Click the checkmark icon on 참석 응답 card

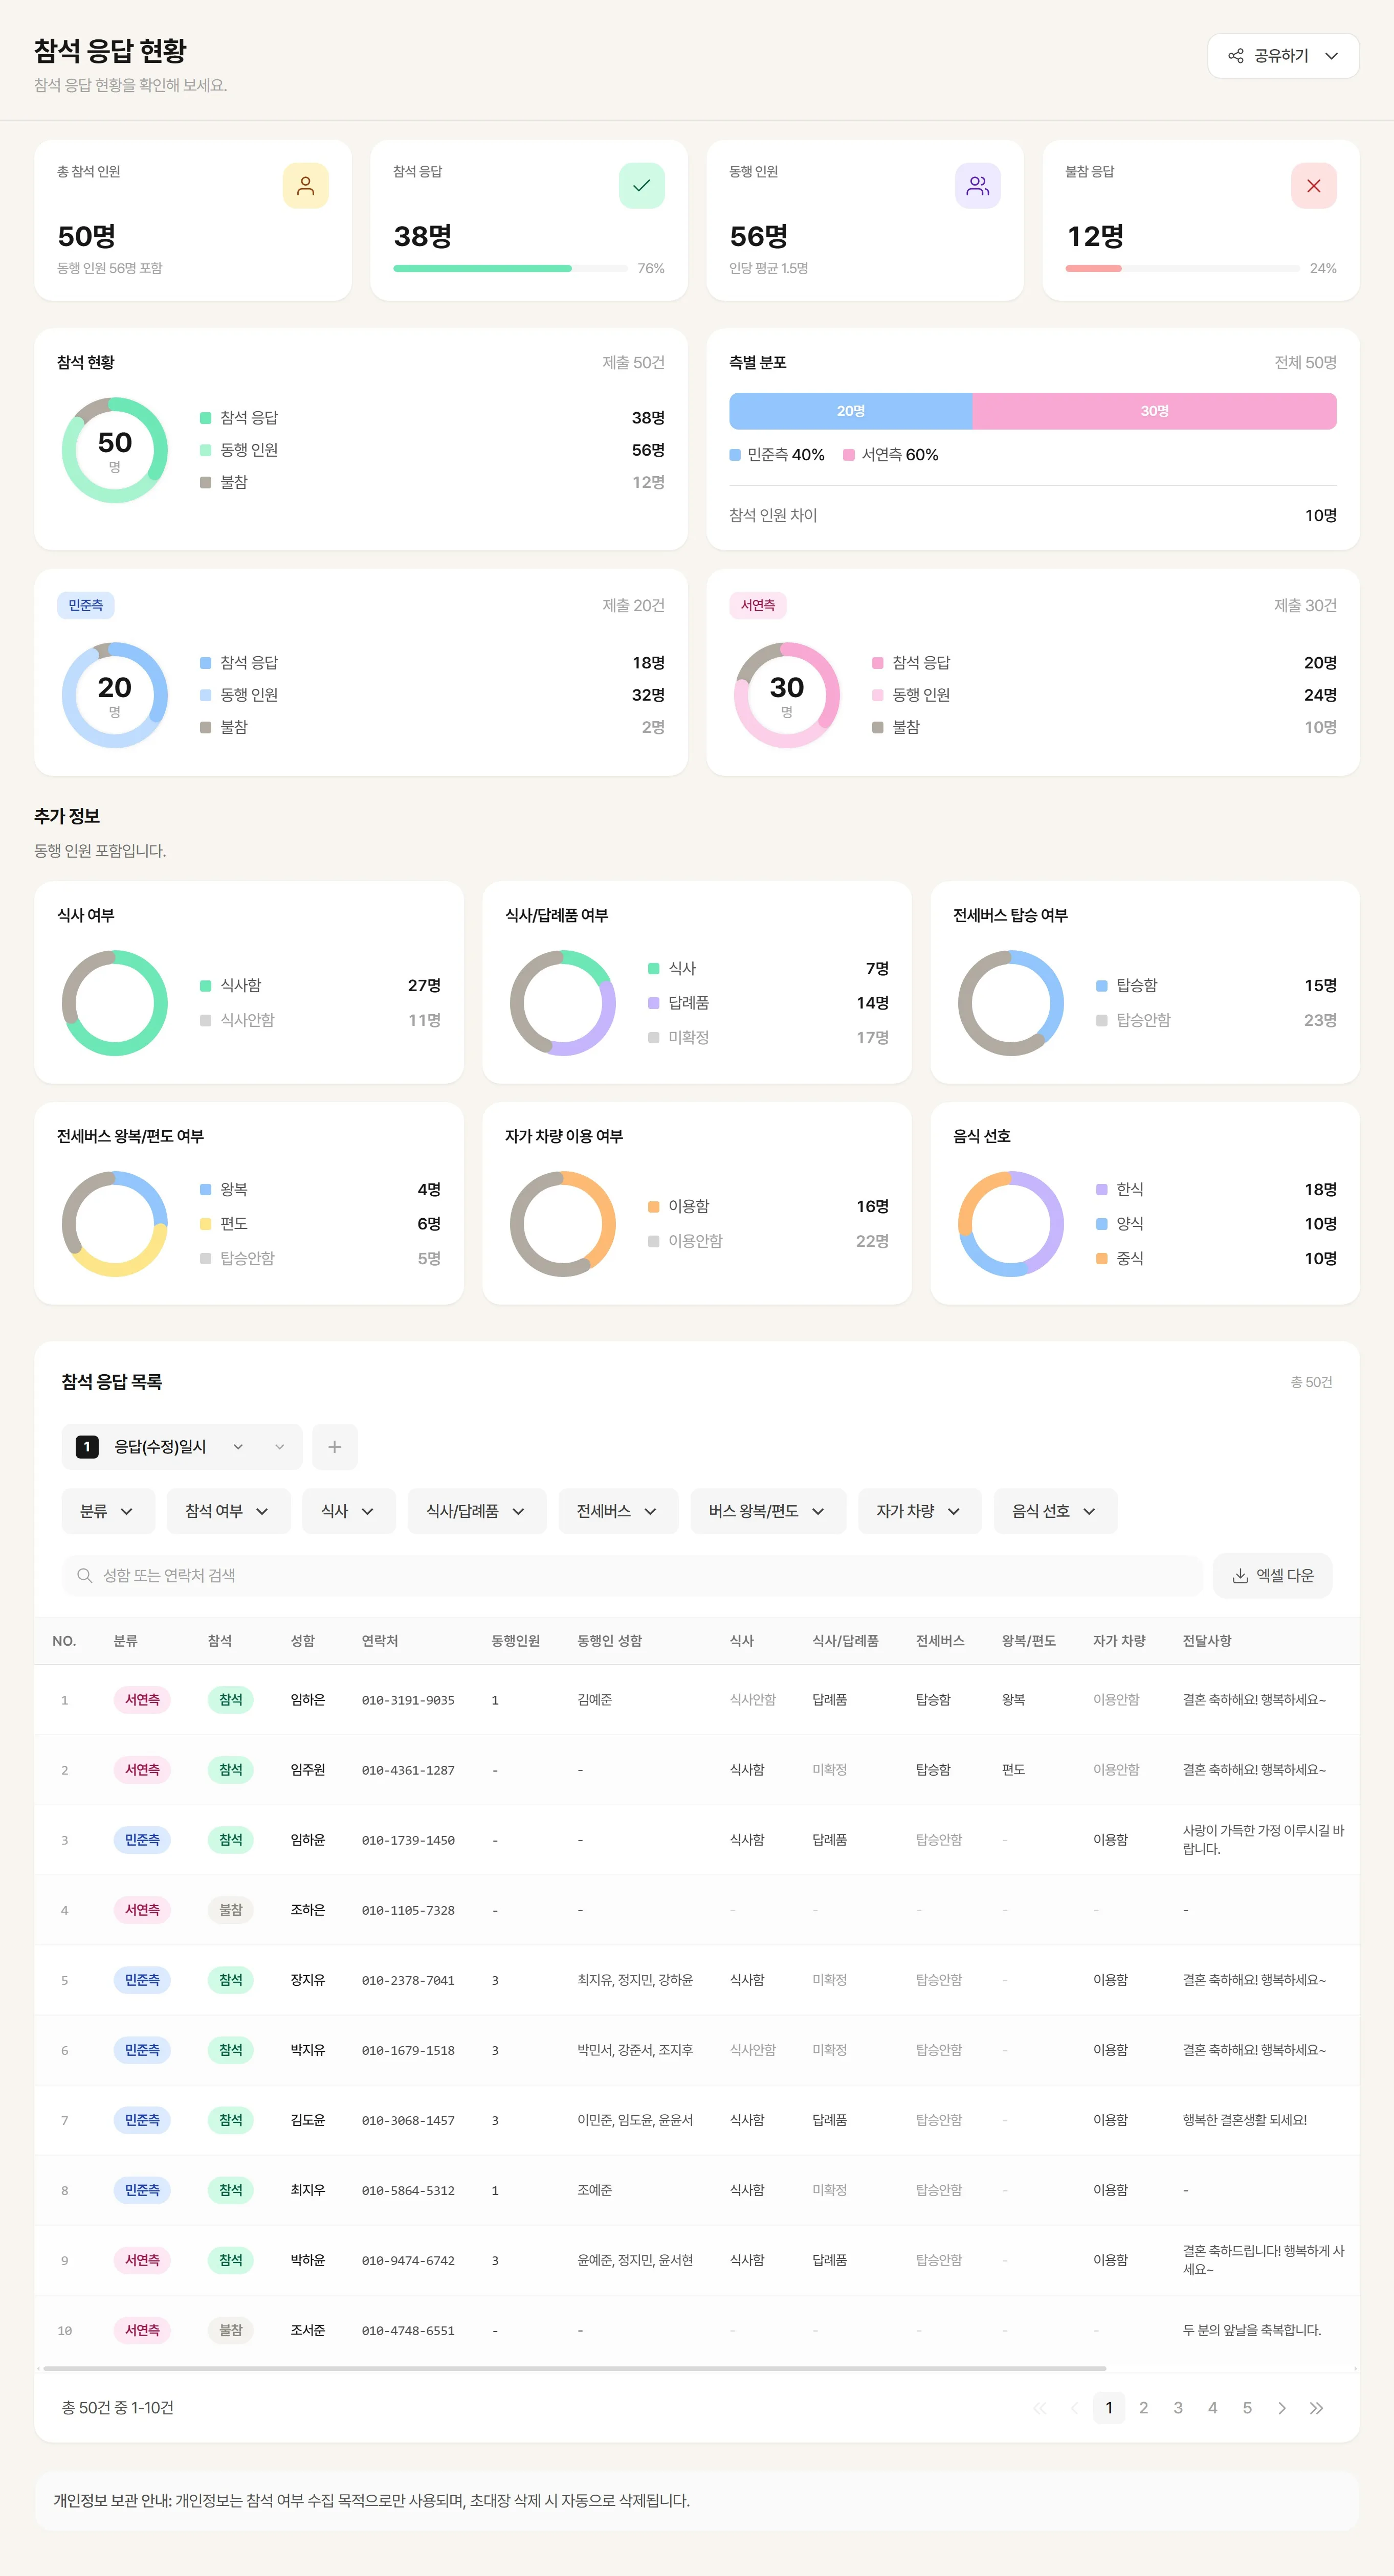(641, 186)
